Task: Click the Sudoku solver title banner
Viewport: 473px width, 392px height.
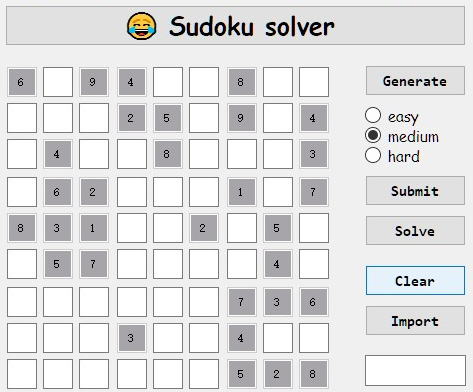Action: 235,25
